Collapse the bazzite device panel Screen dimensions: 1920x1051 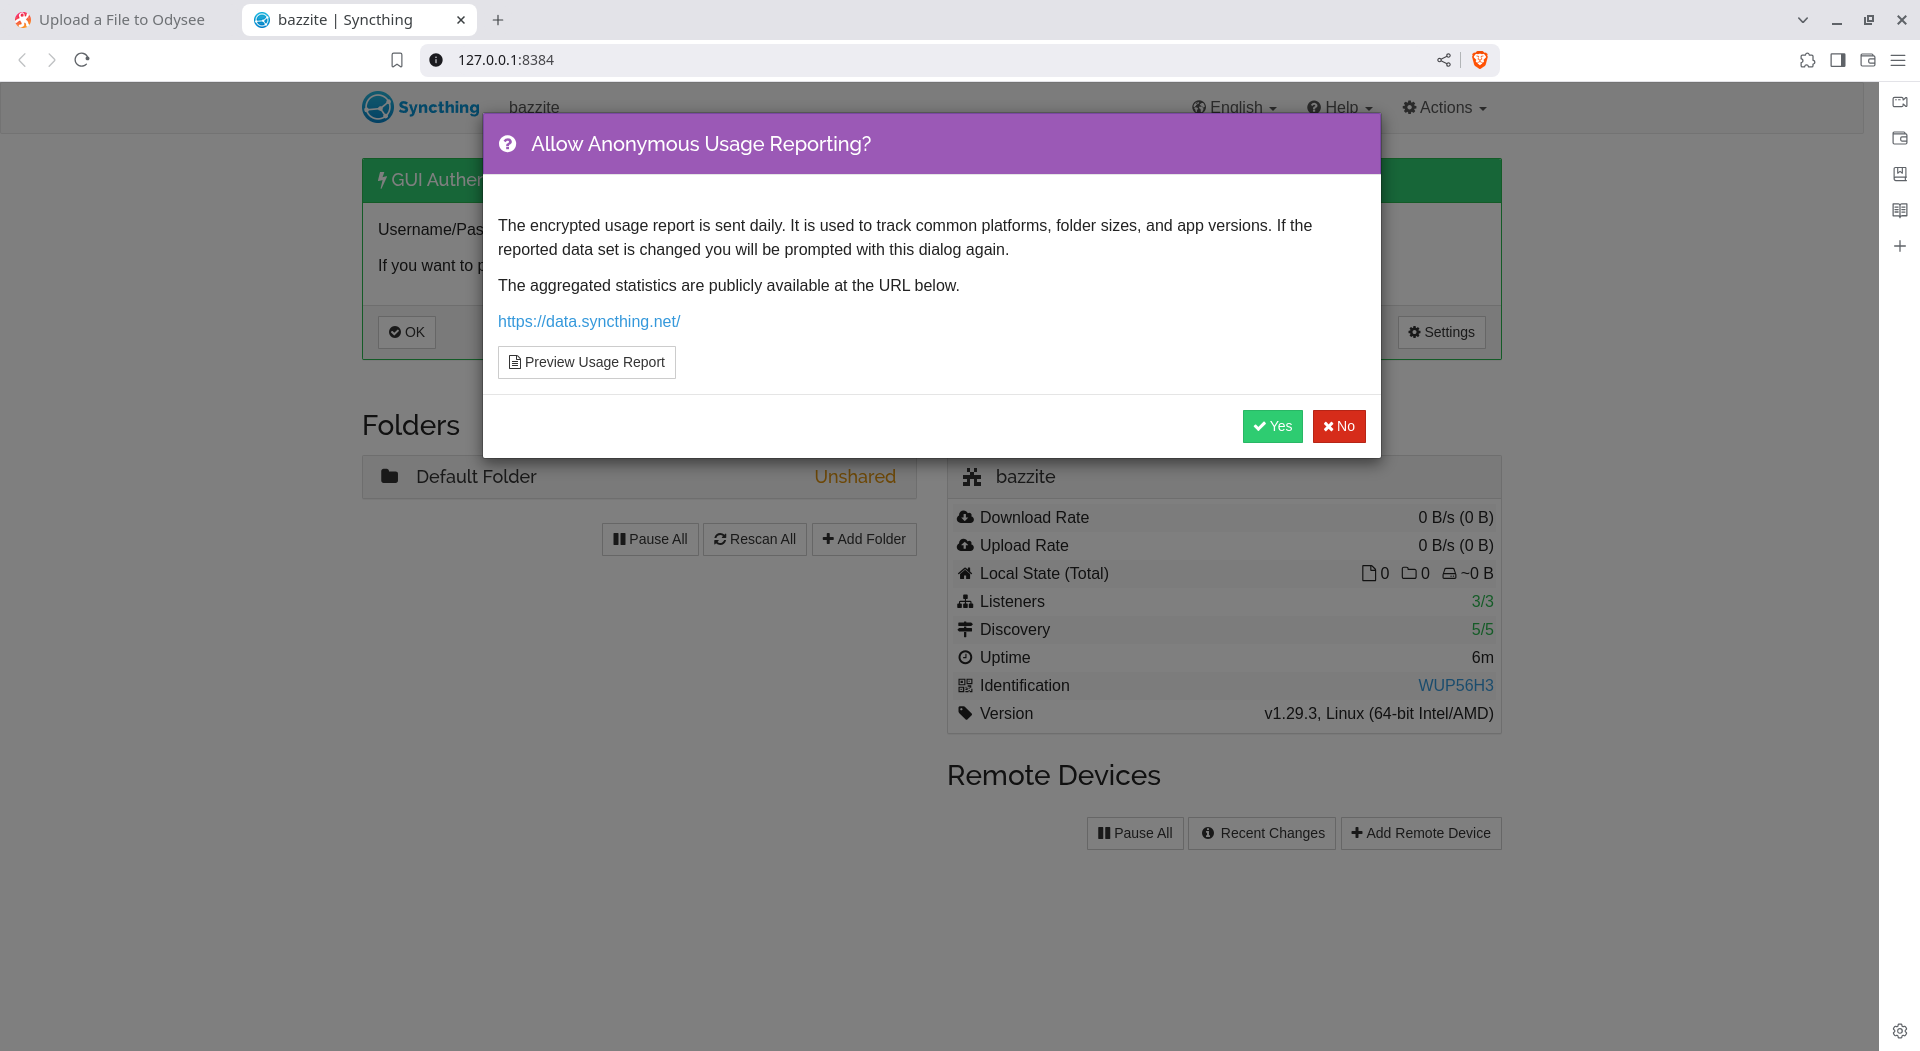coord(1224,477)
